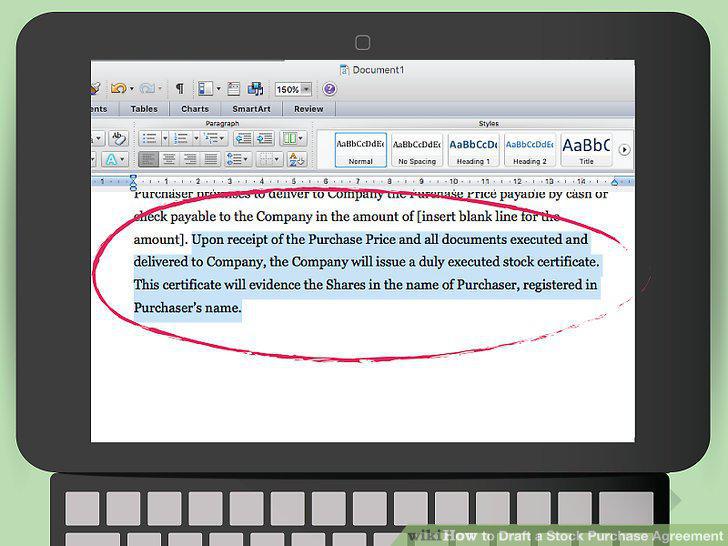728x546 pixels.
Task: Click the text "Purchaser's name."
Action: coord(188,307)
